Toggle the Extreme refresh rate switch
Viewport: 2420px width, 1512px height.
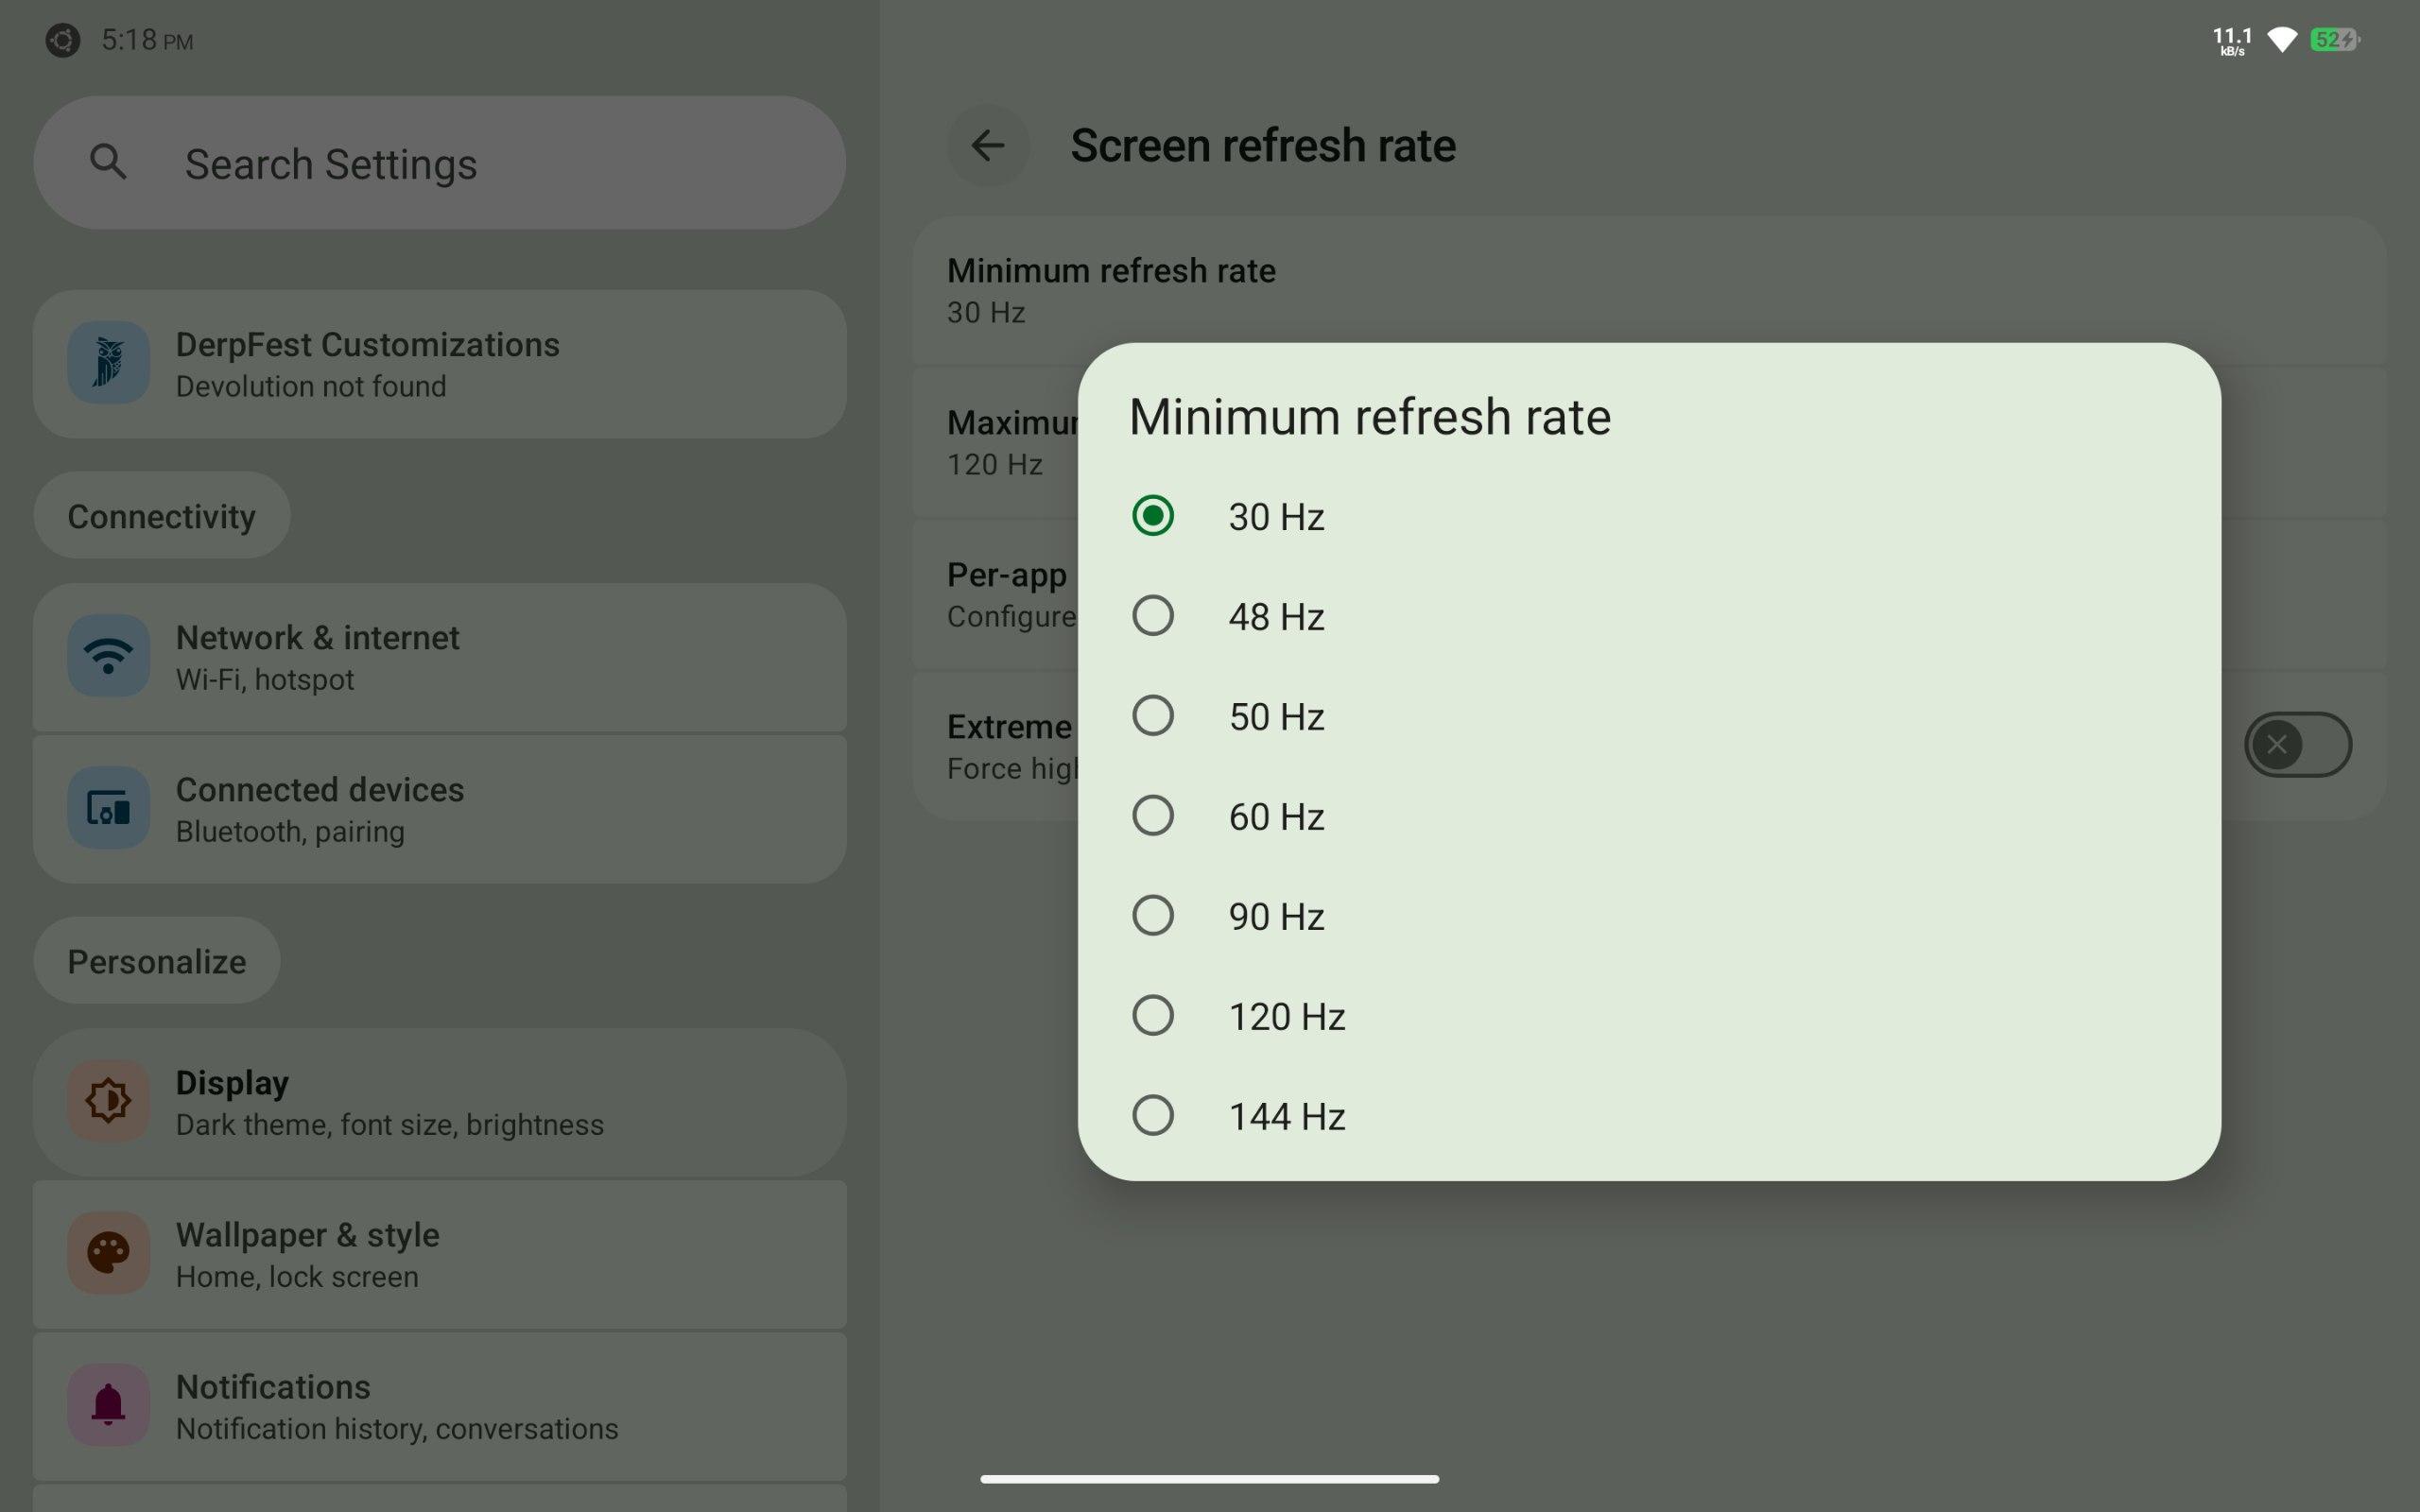tap(2296, 745)
